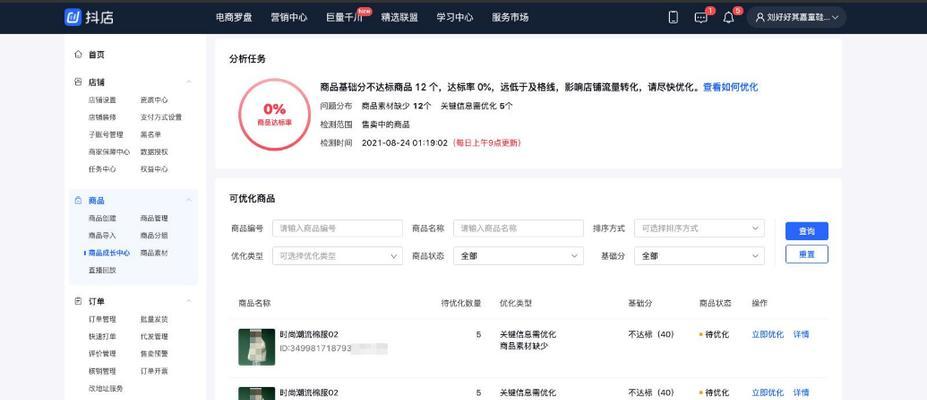Select 商品成长中心 in the sidebar
This screenshot has height=400, width=927.
tap(109, 253)
